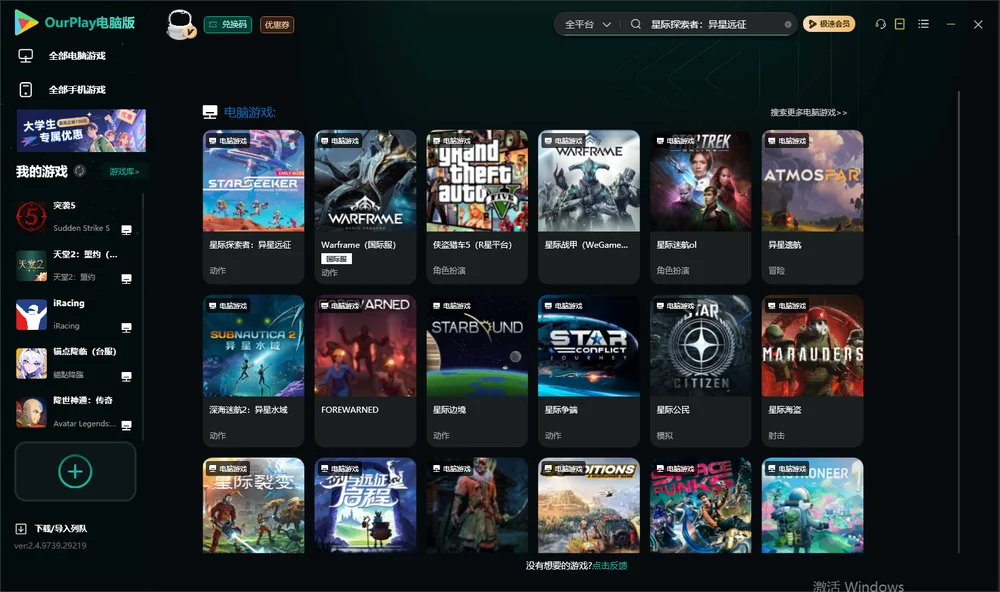Open 突袭5 Sudden Strike 5 entry

coord(75,216)
